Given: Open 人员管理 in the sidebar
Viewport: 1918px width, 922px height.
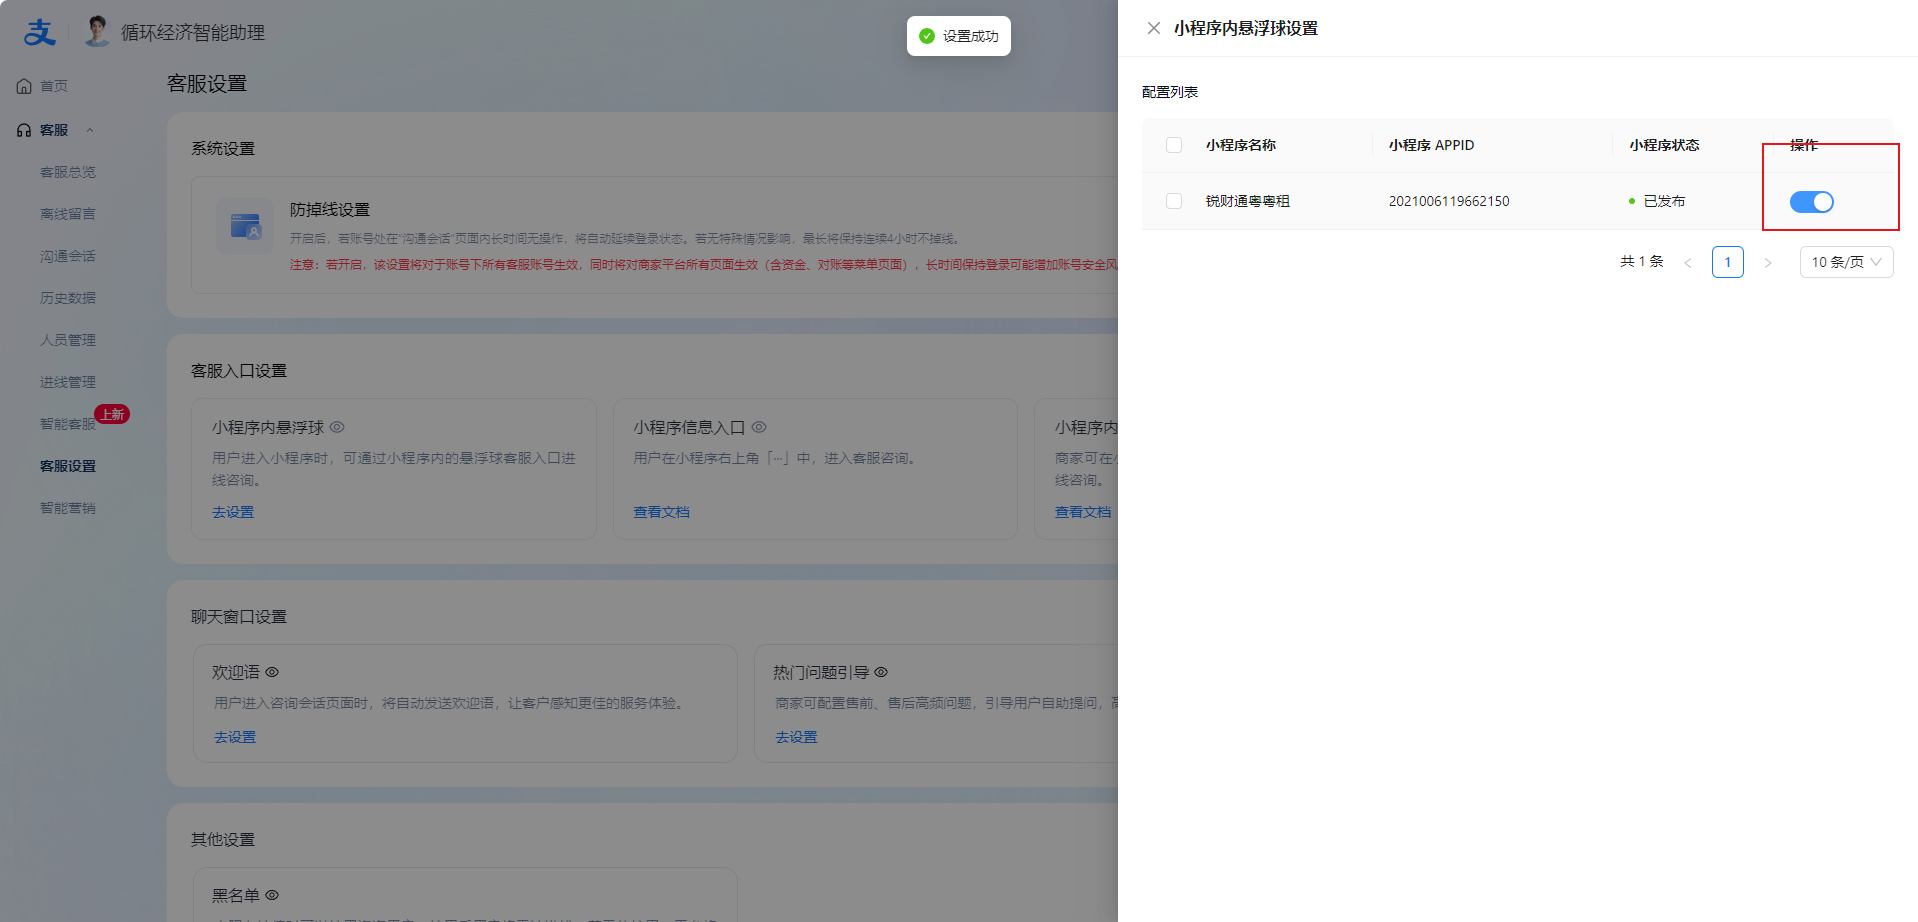Looking at the screenshot, I should pos(68,340).
